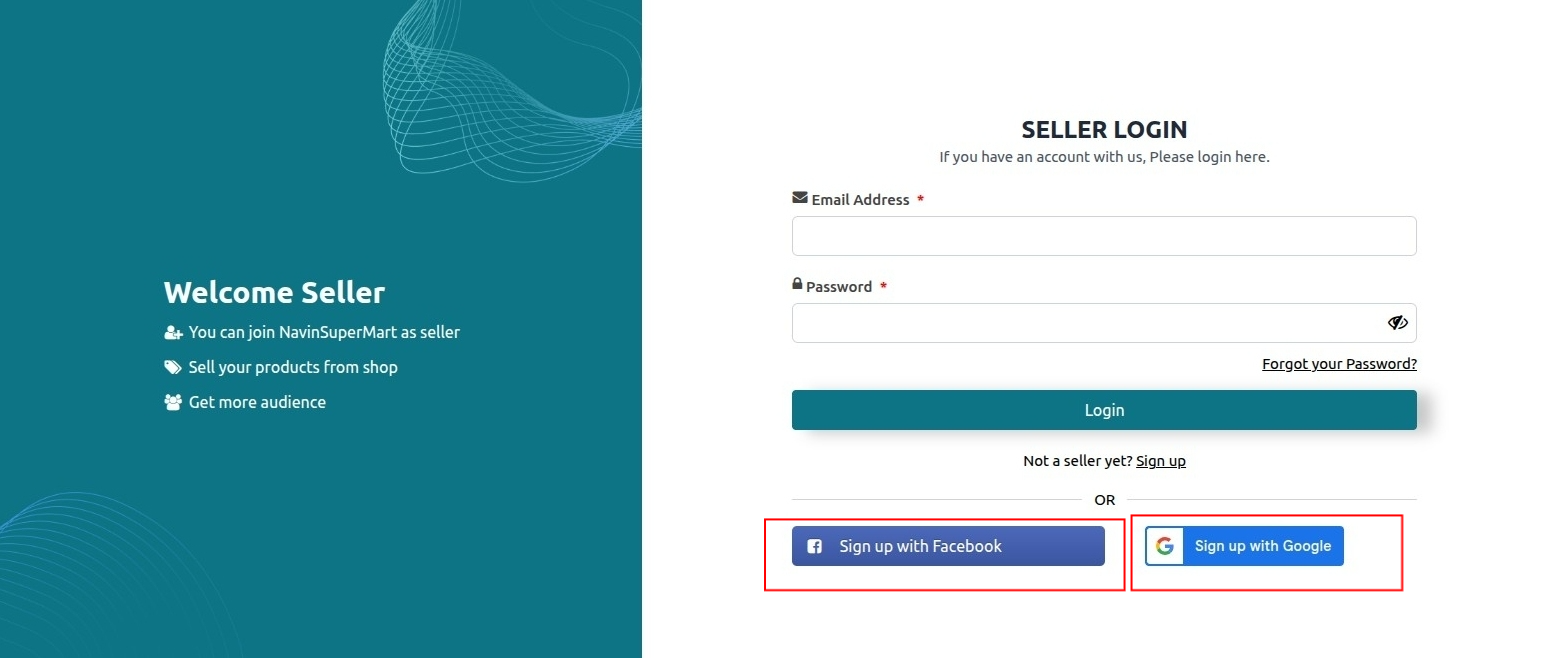Open the Forgot your Password link
The image size is (1558, 658).
coord(1339,364)
